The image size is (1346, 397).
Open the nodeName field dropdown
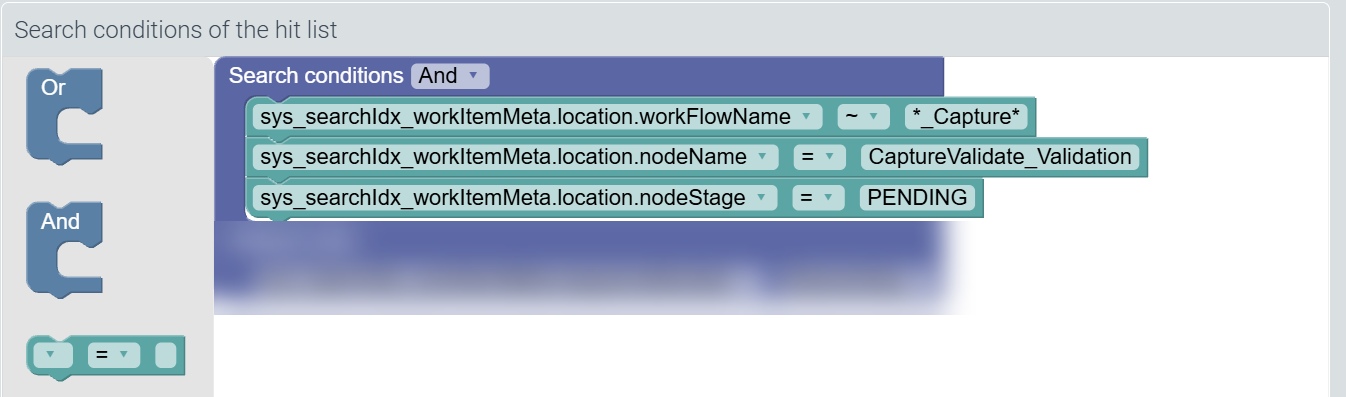(516, 157)
